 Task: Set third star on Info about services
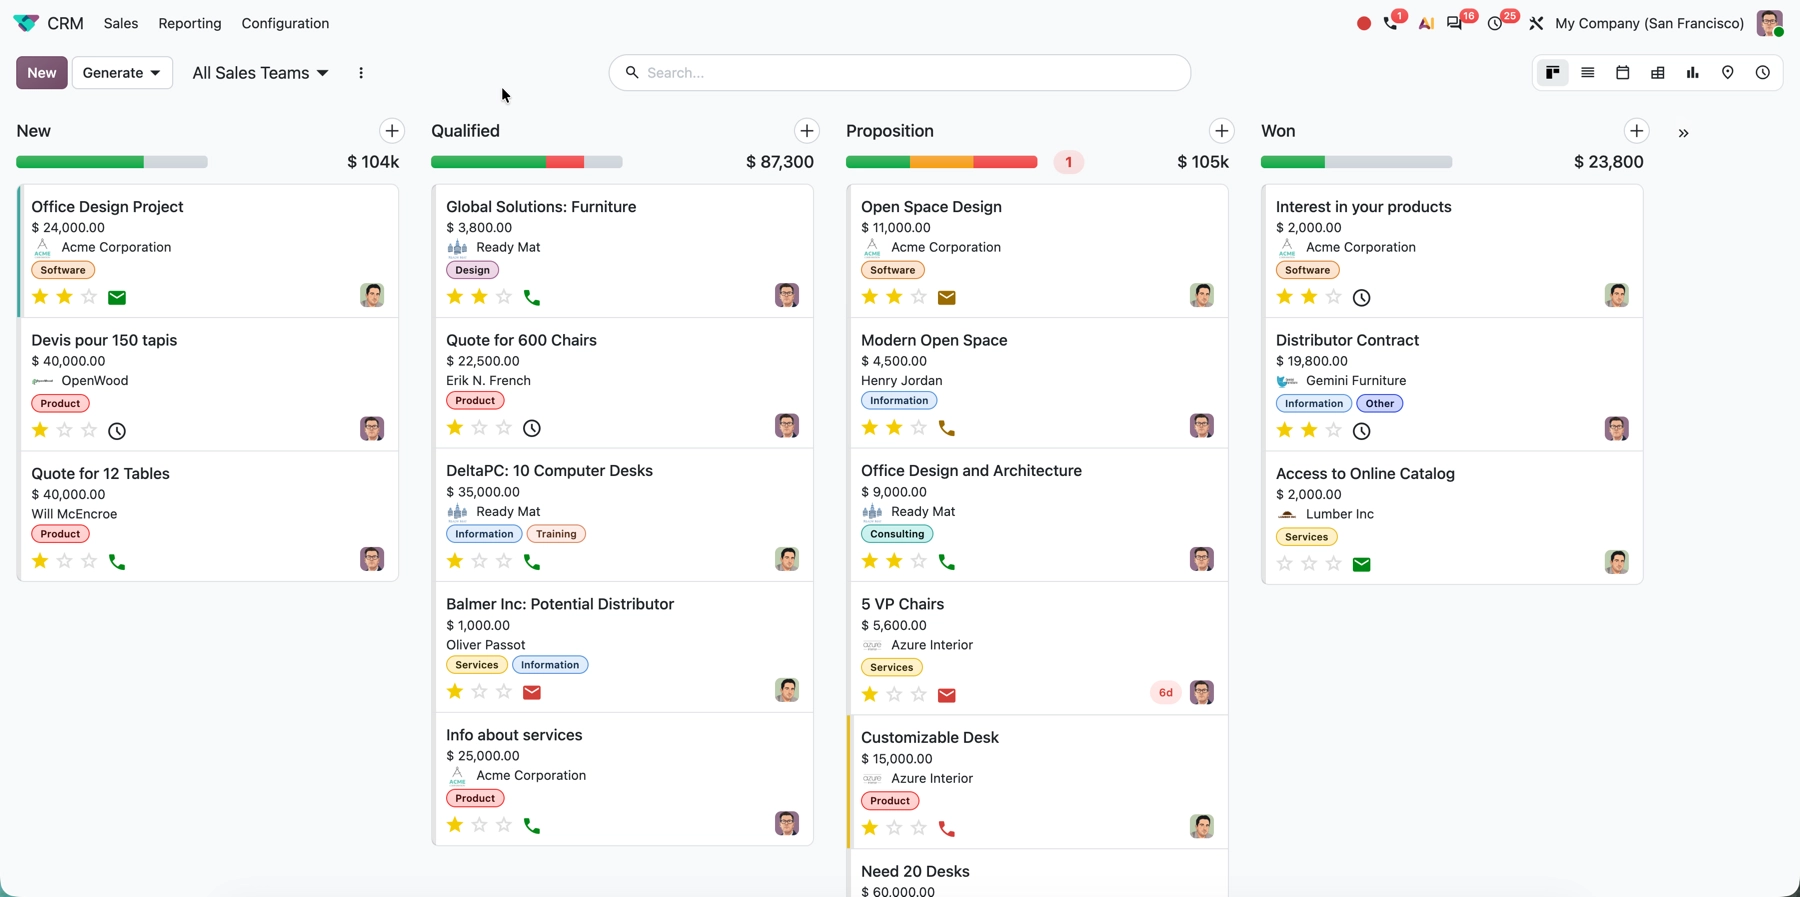coord(504,825)
